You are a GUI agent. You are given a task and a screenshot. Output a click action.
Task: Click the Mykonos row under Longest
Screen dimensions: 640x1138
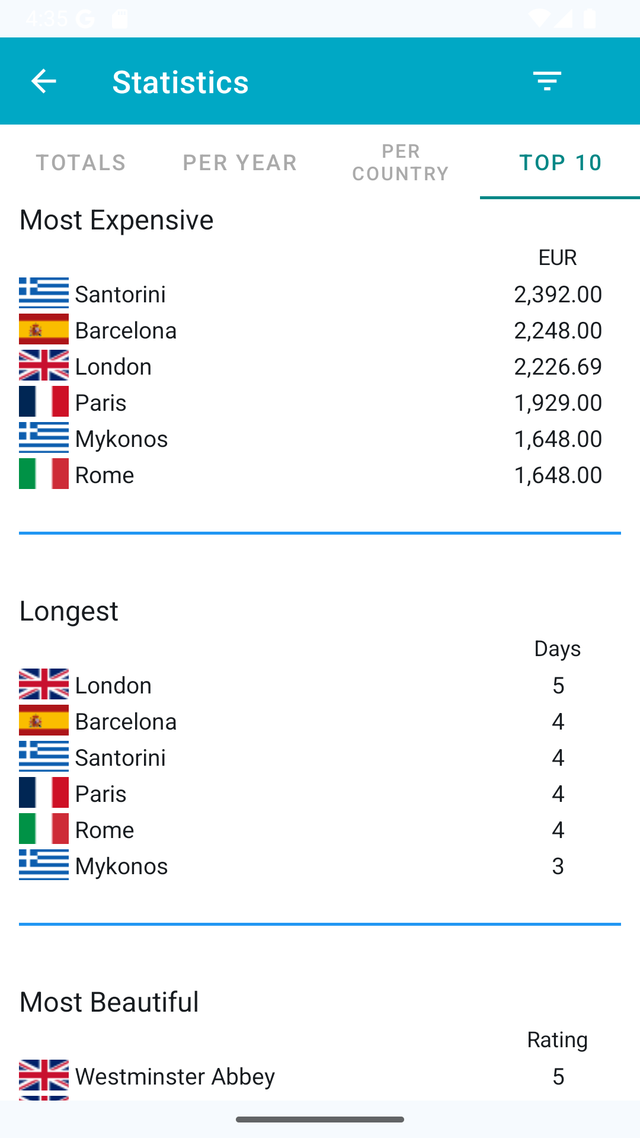tap(121, 865)
